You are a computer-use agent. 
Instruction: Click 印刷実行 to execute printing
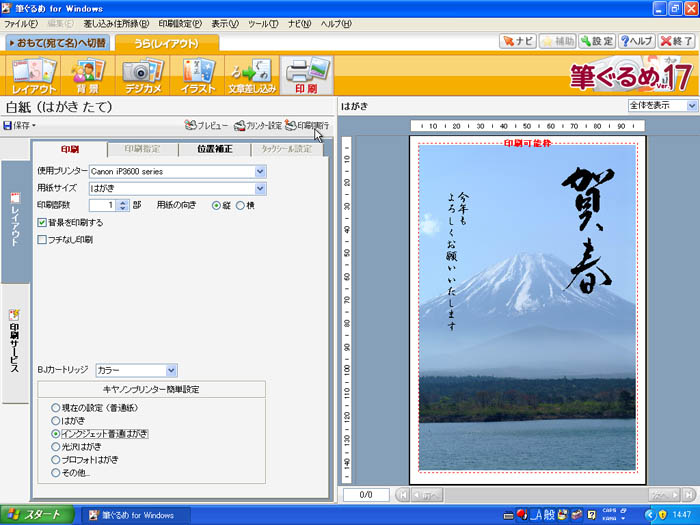(x=307, y=126)
